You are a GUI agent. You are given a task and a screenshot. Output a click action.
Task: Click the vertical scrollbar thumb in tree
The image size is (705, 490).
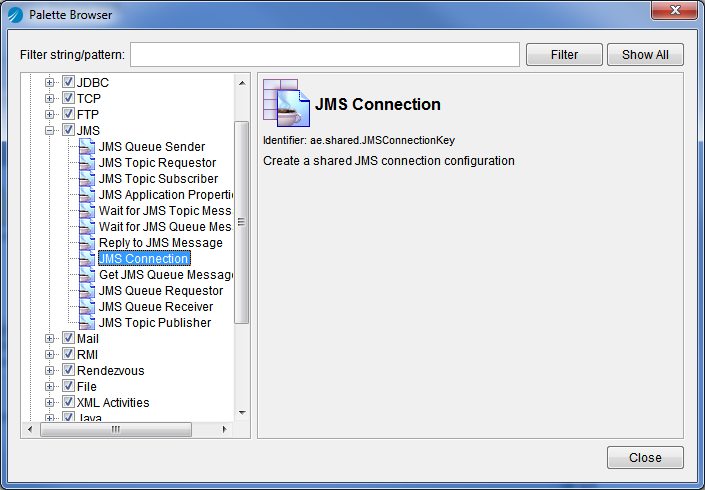tap(242, 222)
